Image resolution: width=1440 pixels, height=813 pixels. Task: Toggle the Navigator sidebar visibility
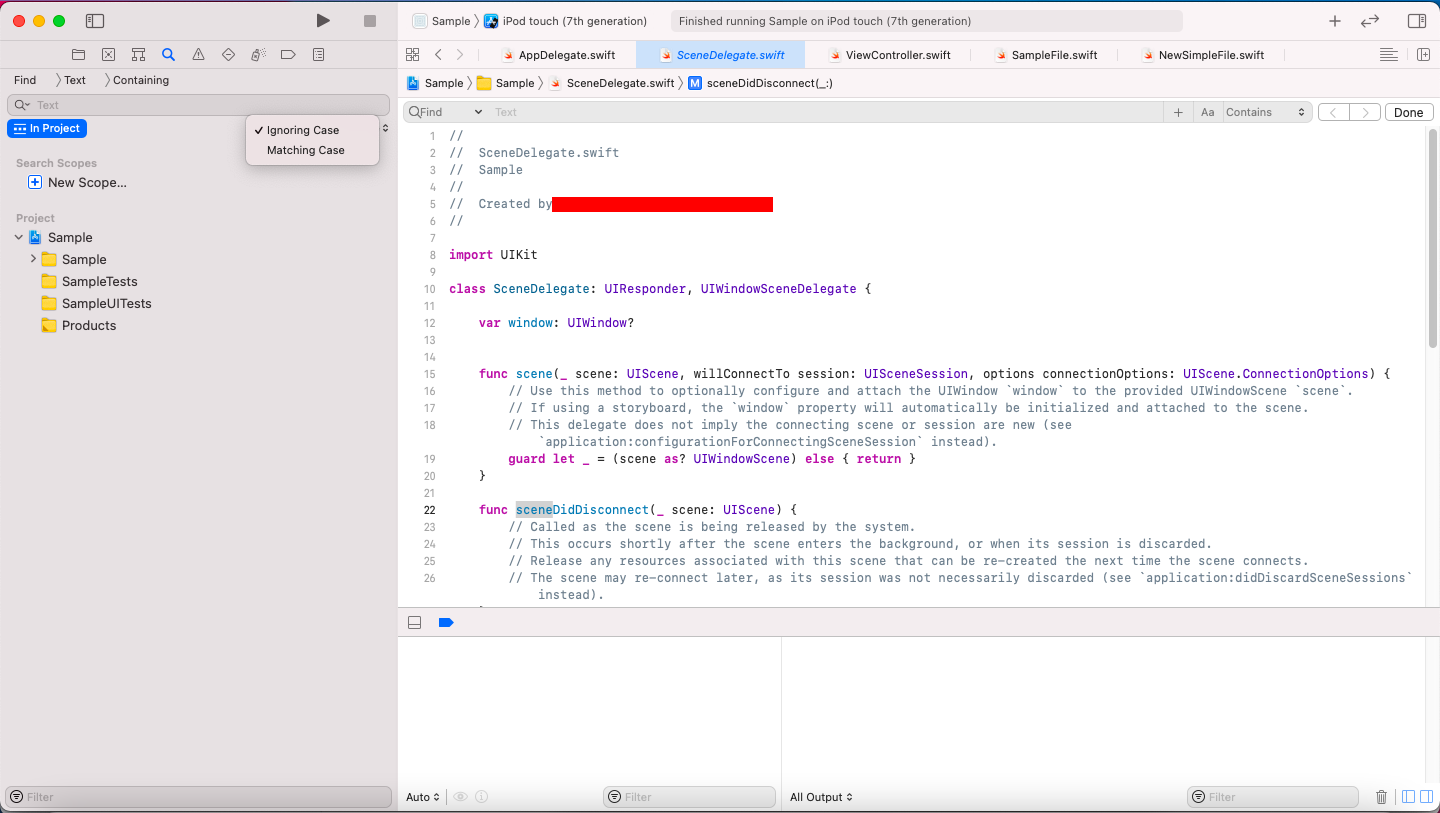95,21
